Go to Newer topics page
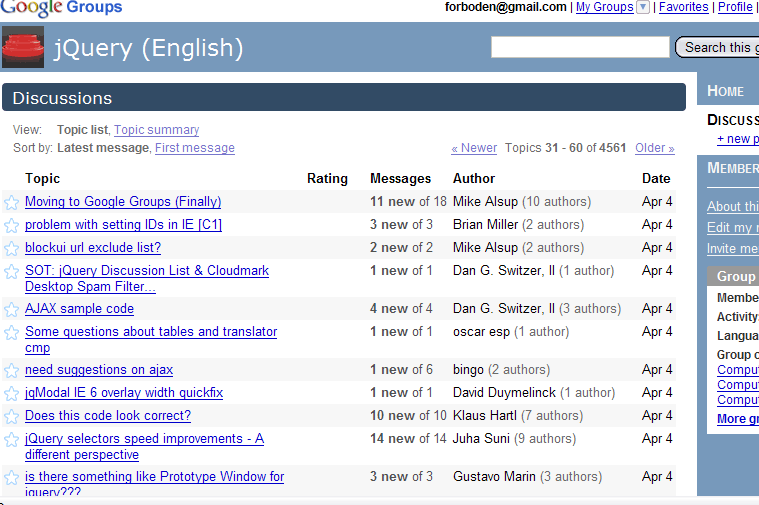Image resolution: width=759 pixels, height=505 pixels. [474, 148]
